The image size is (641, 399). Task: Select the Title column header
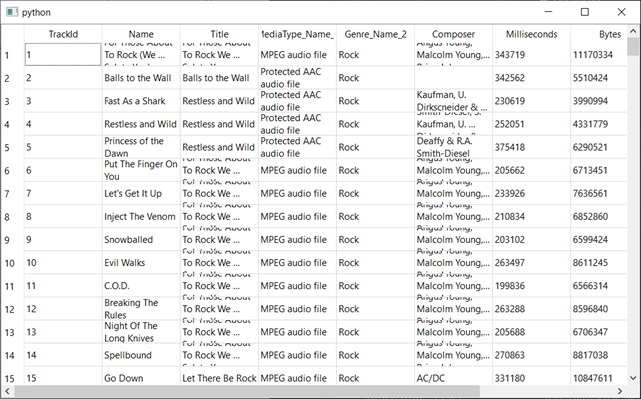click(x=219, y=34)
